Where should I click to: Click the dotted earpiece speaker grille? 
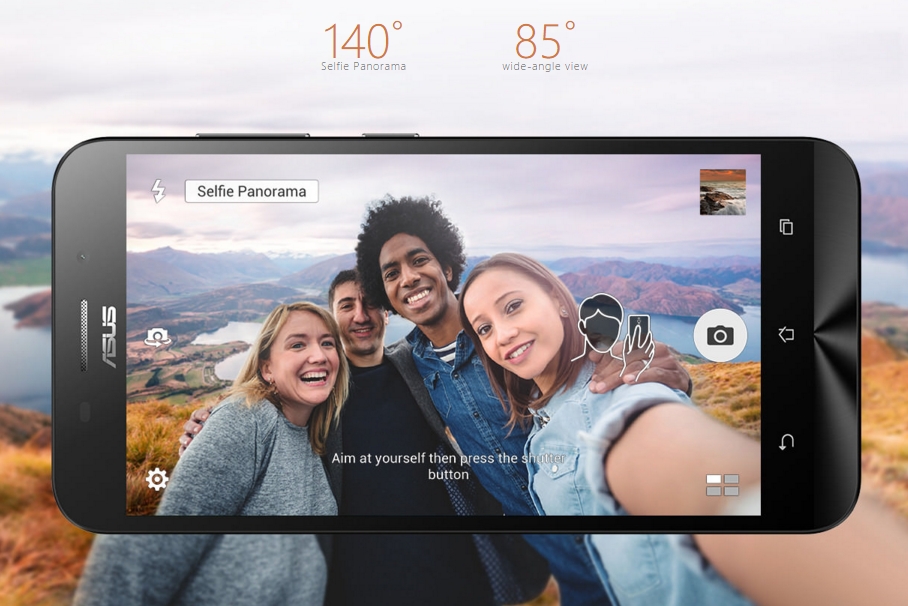[84, 334]
